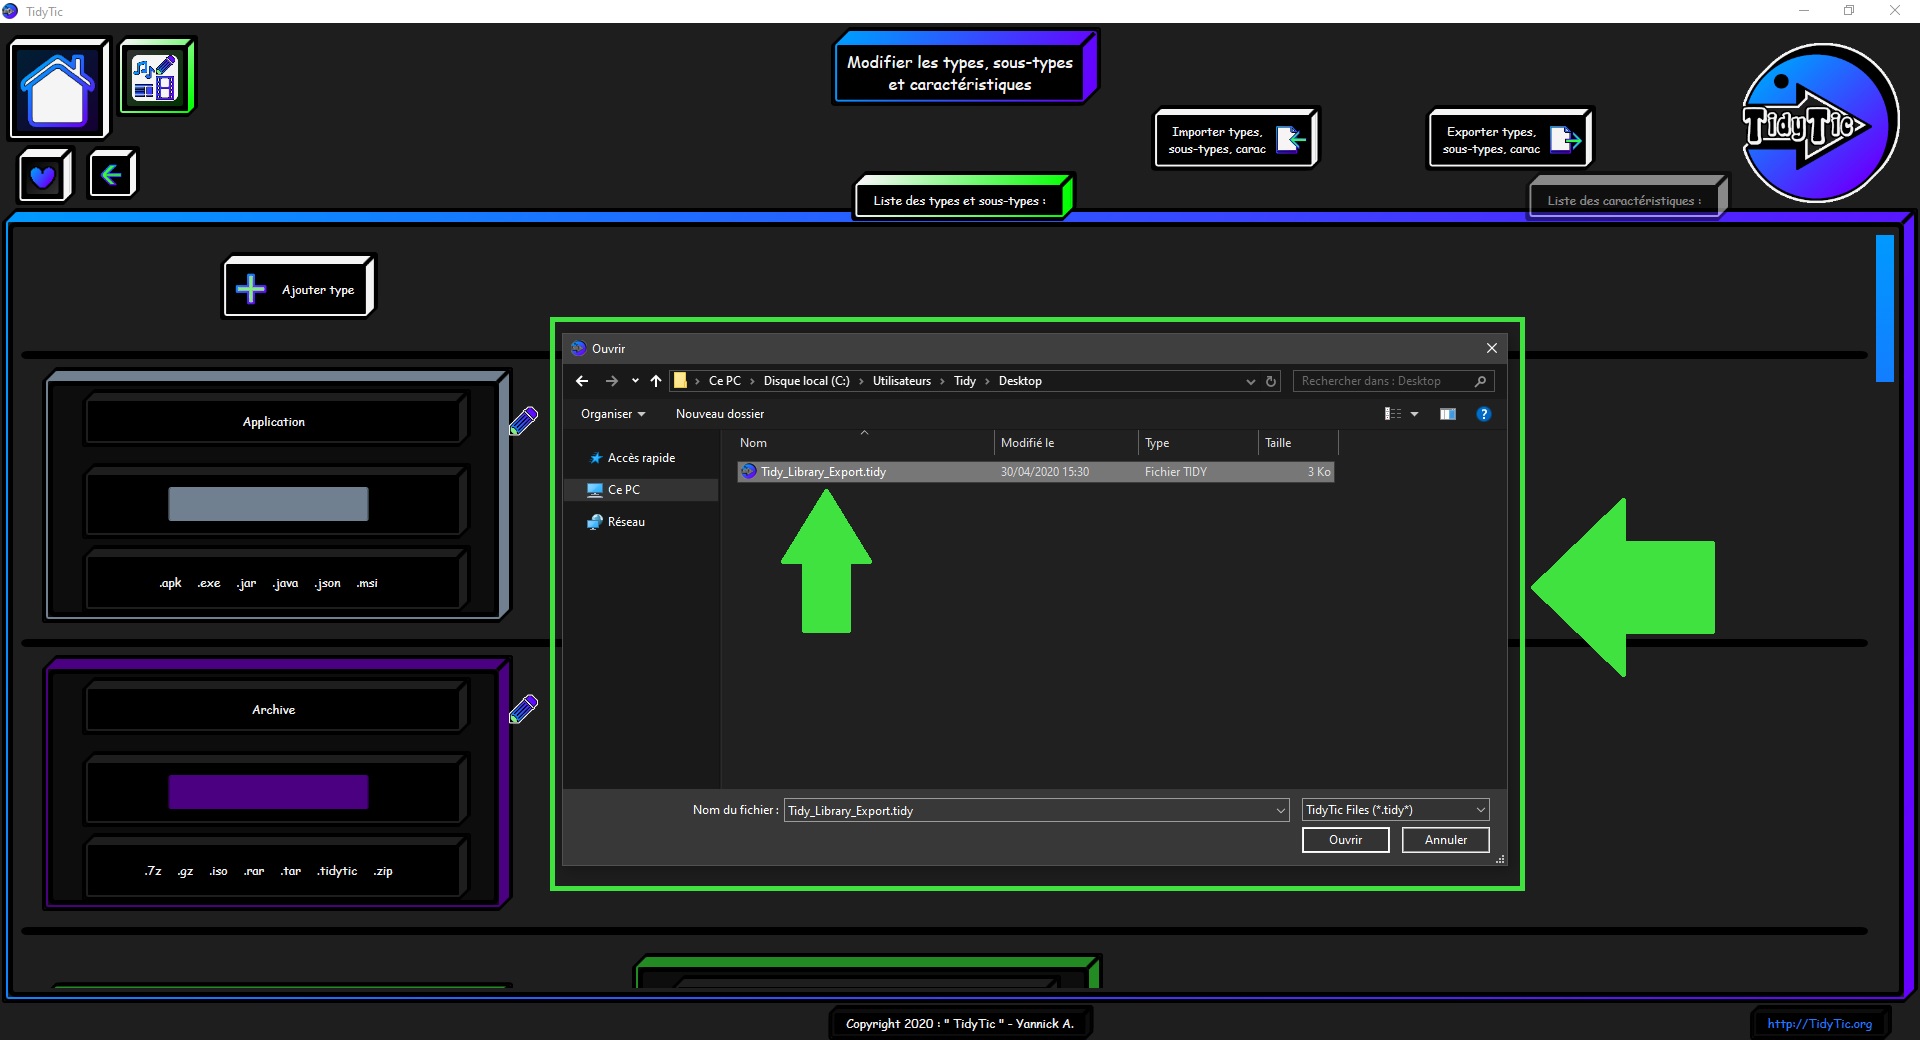
Task: Sort by the Type column
Action: (1198, 443)
